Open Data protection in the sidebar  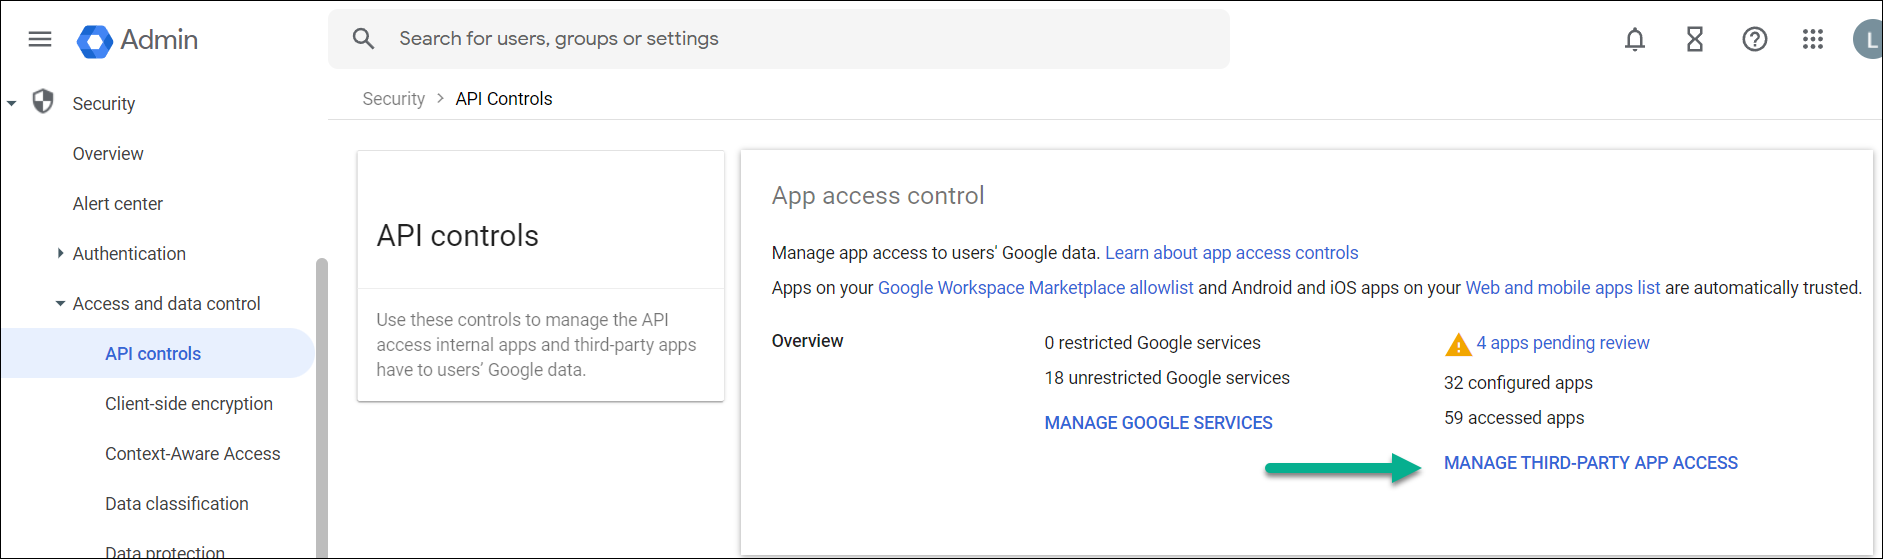[x=165, y=552]
